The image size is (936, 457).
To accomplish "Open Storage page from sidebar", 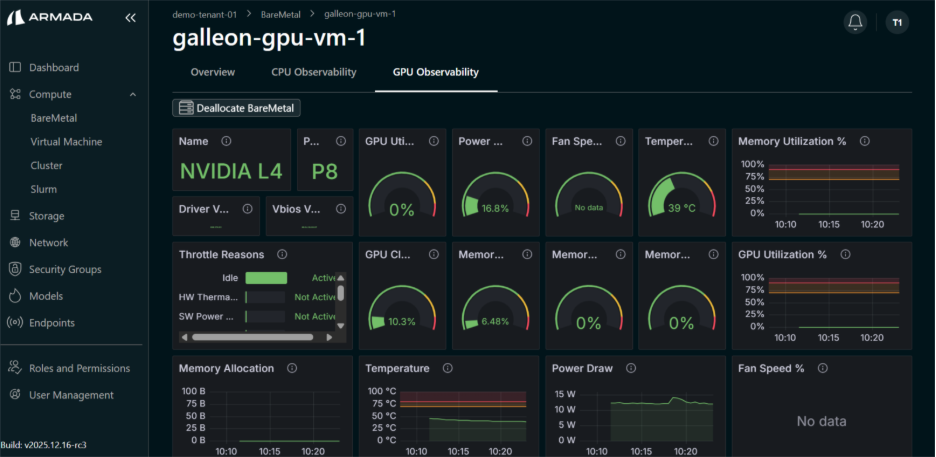I will point(47,216).
